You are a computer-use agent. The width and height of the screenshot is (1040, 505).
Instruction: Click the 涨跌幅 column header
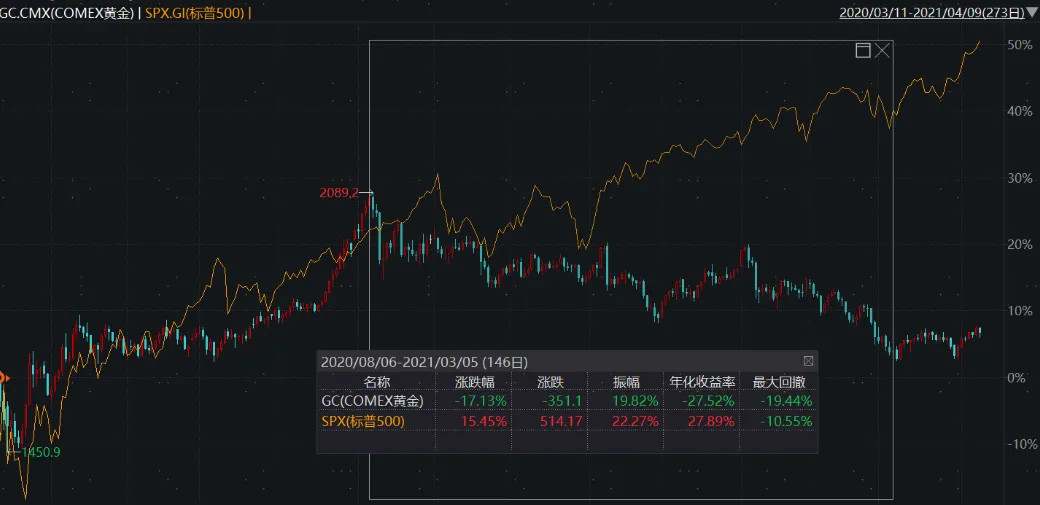[474, 382]
